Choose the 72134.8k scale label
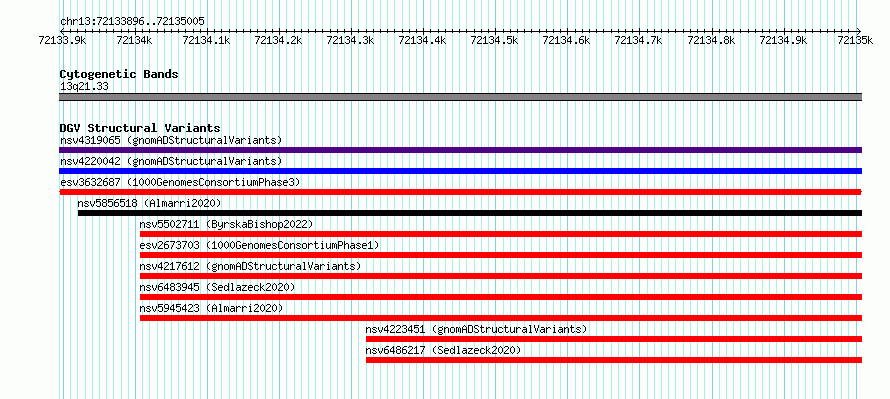The image size is (890, 399). click(x=711, y=40)
